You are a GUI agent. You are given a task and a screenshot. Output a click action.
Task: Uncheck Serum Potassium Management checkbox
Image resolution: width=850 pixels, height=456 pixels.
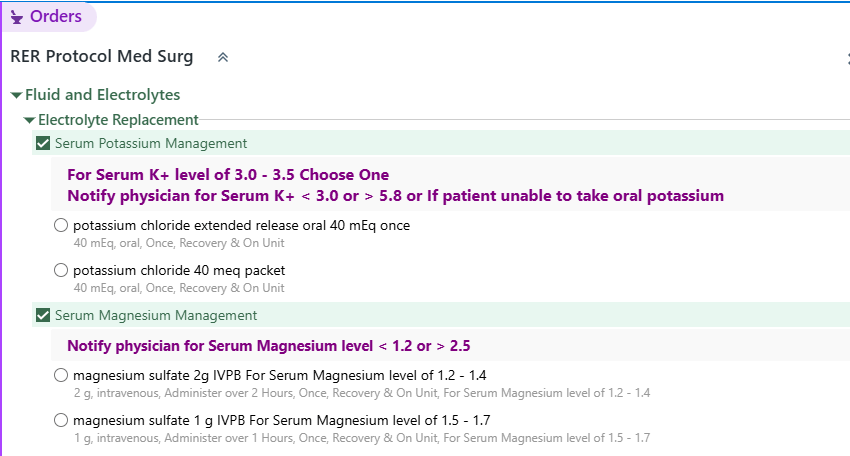tap(43, 143)
